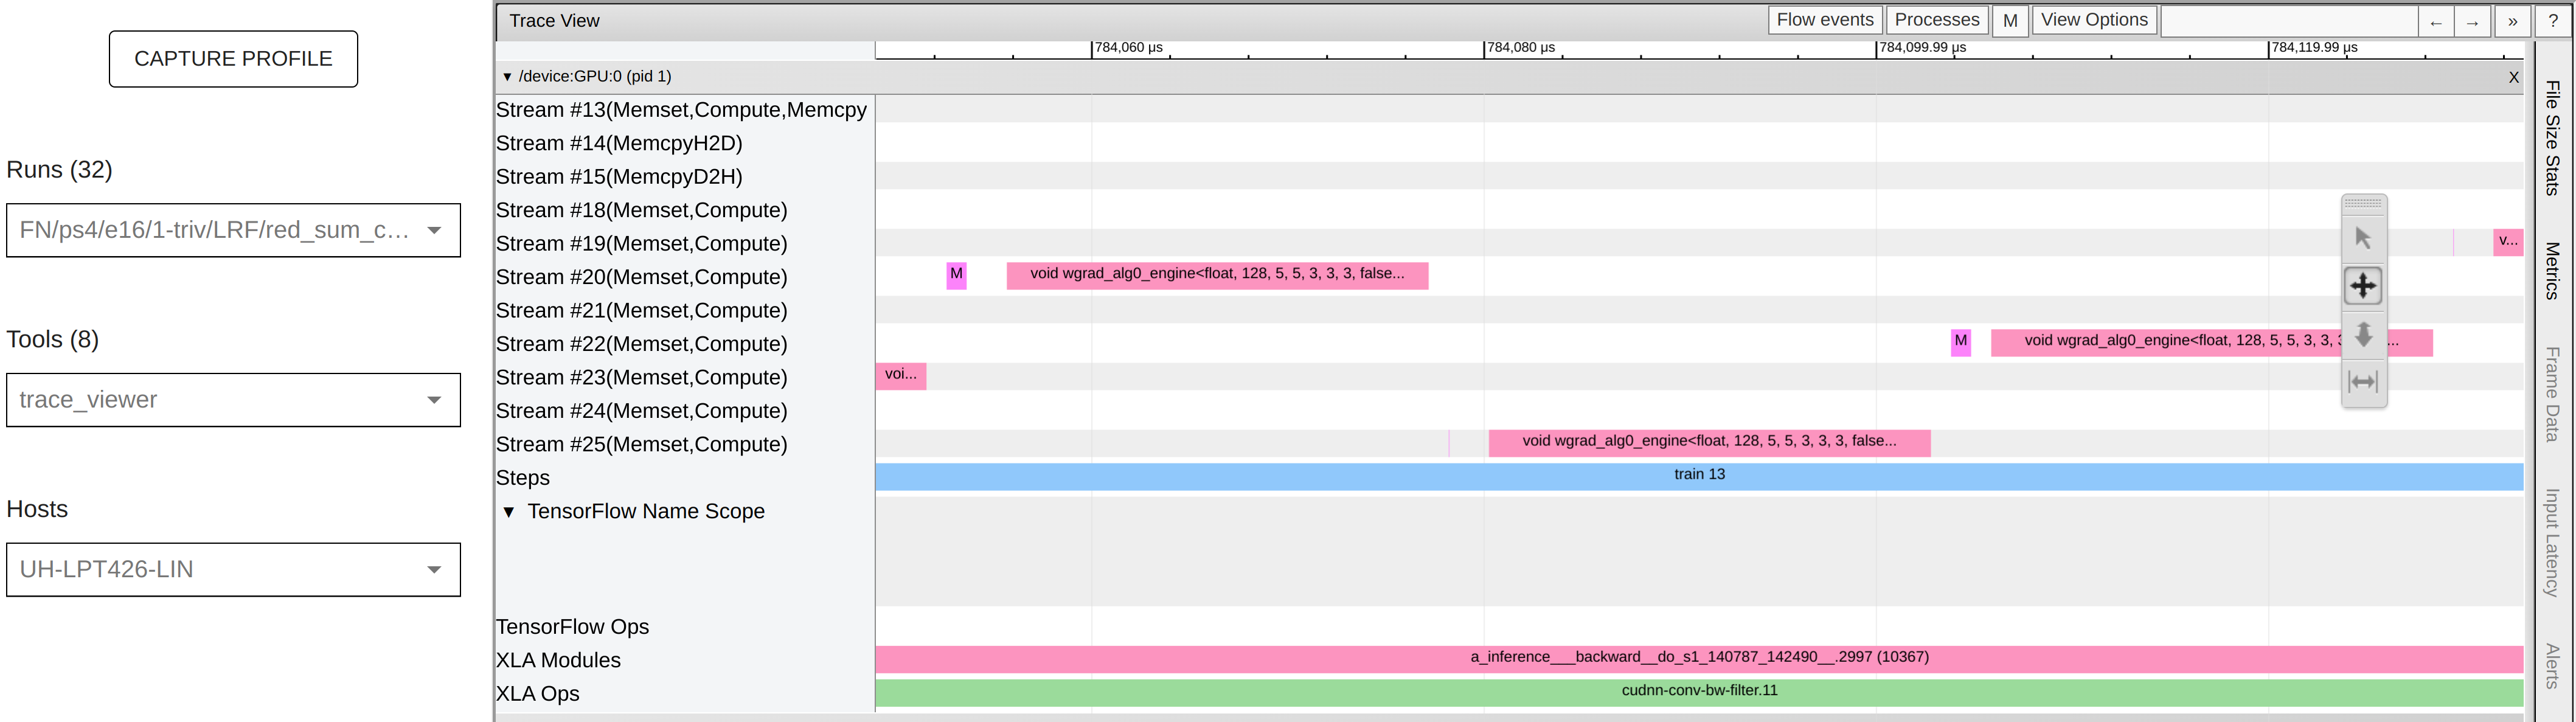Open the Metrics side tab
The width and height of the screenshot is (2576, 722).
pos(2553,271)
